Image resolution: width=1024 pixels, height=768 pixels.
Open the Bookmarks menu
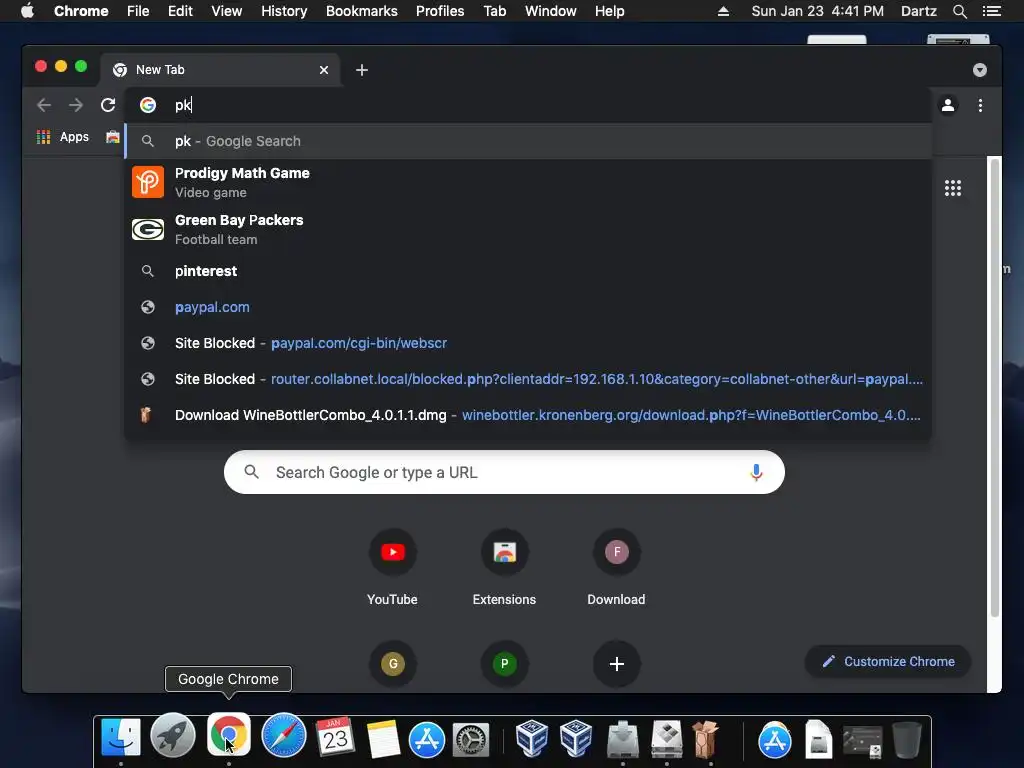pos(362,11)
